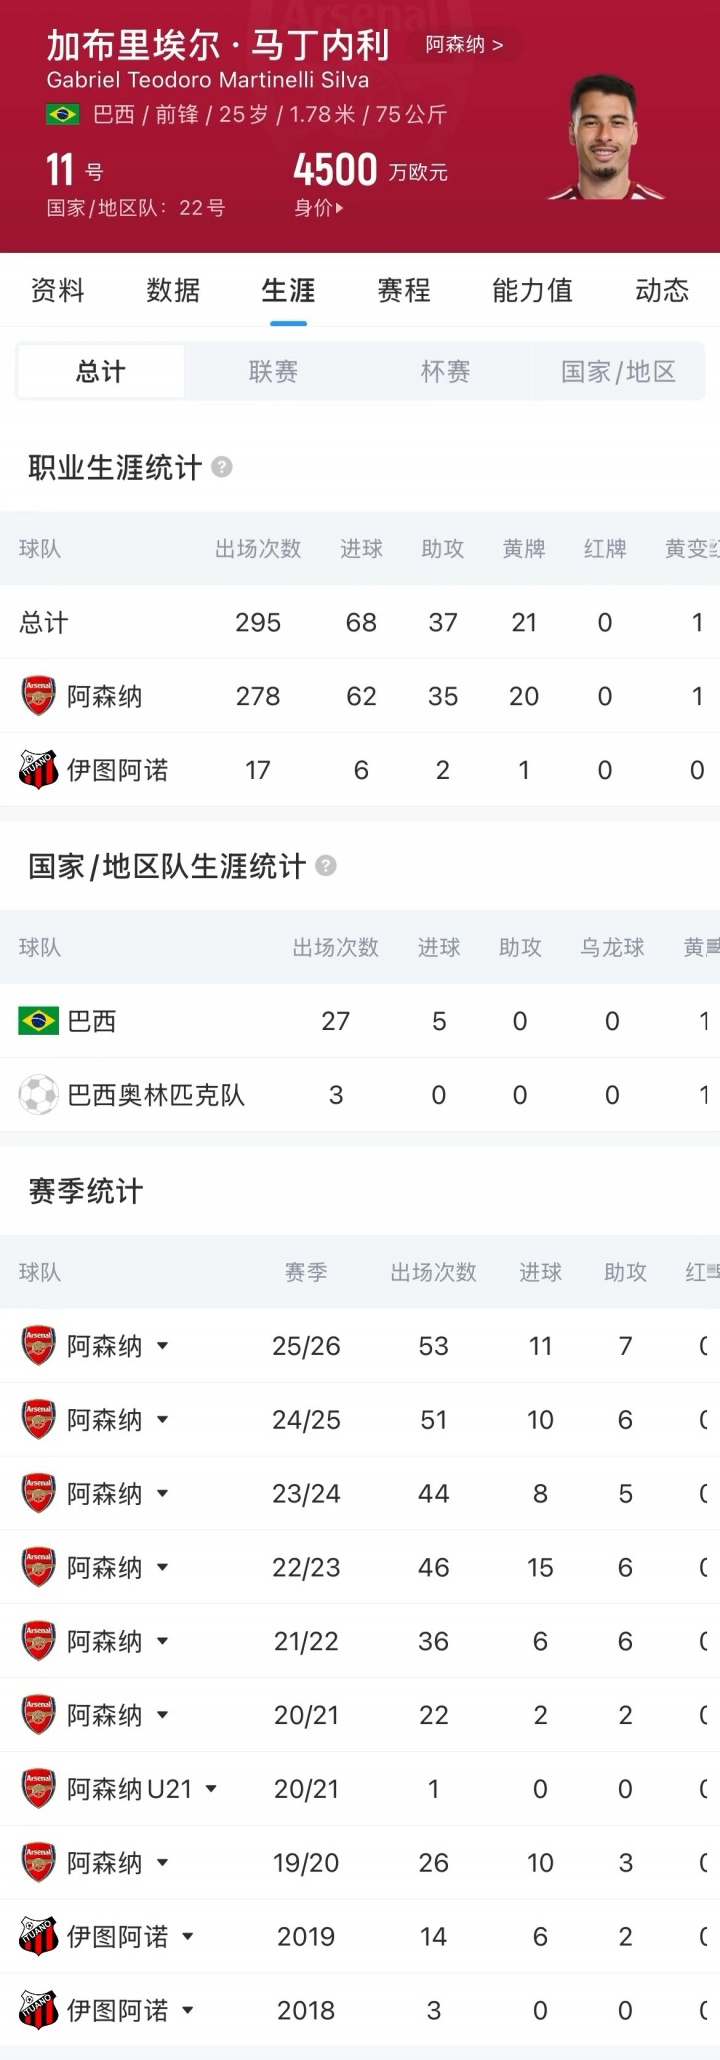Select the 国家/地区 filter segment
Image resolution: width=720 pixels, height=2060 pixels.
(x=618, y=372)
